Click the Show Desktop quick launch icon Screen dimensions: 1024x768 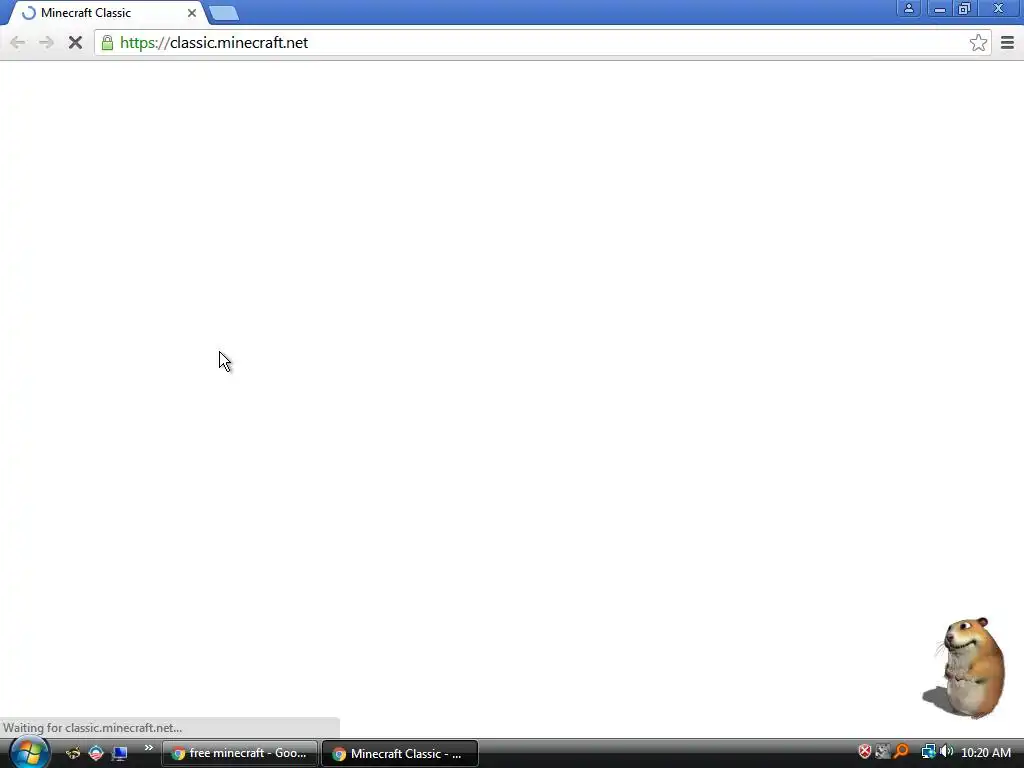point(120,753)
